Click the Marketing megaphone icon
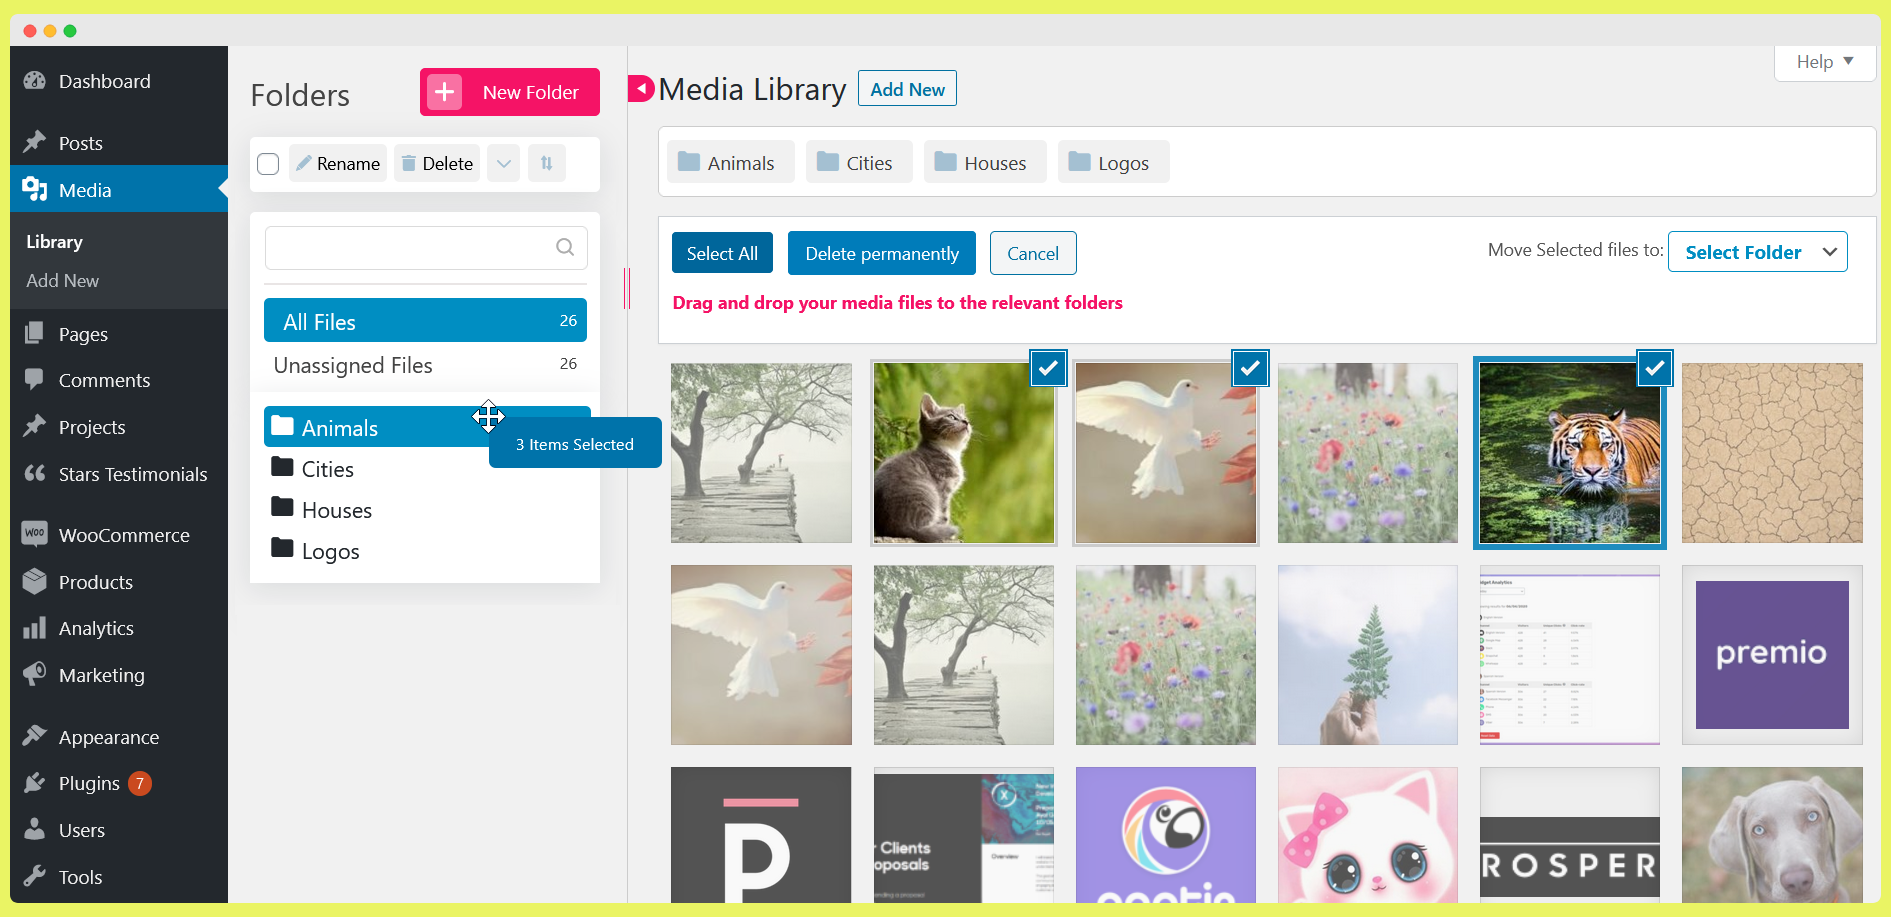 [x=35, y=674]
